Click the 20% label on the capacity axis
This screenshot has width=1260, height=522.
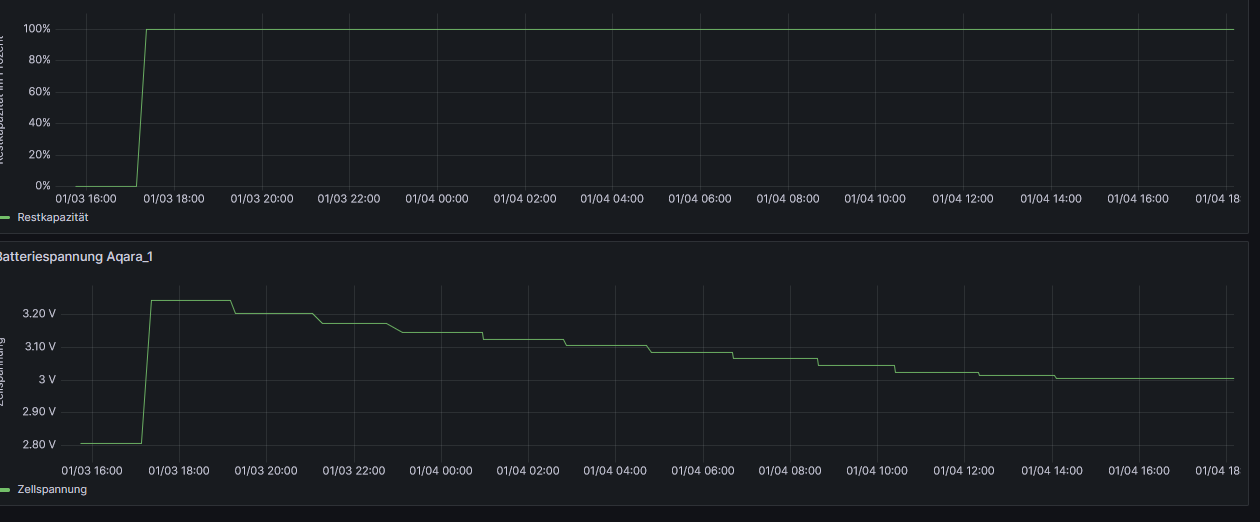coord(39,155)
